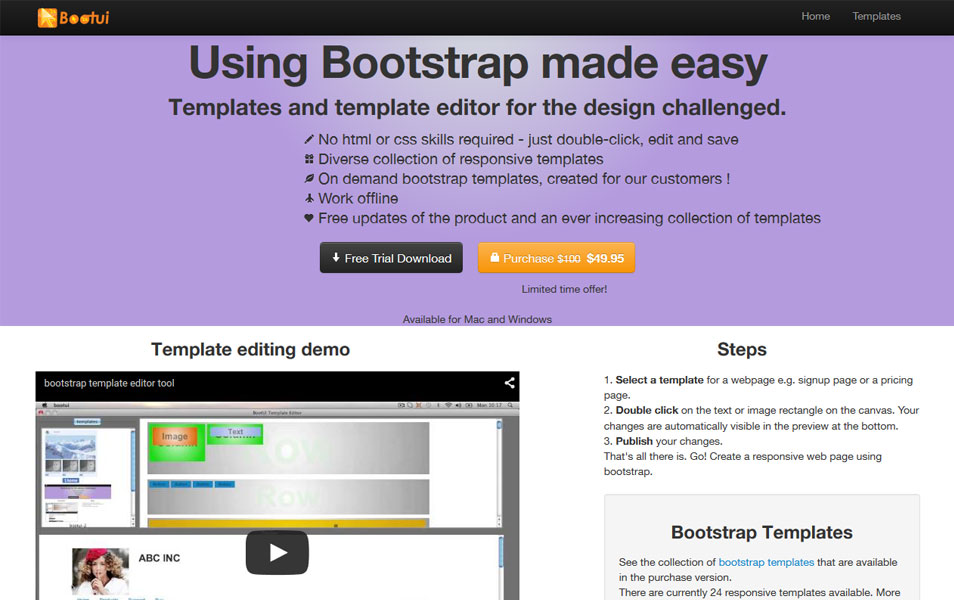
Task: Click the leaf icon beside 'On demand bootstrap templates'
Action: [309, 178]
